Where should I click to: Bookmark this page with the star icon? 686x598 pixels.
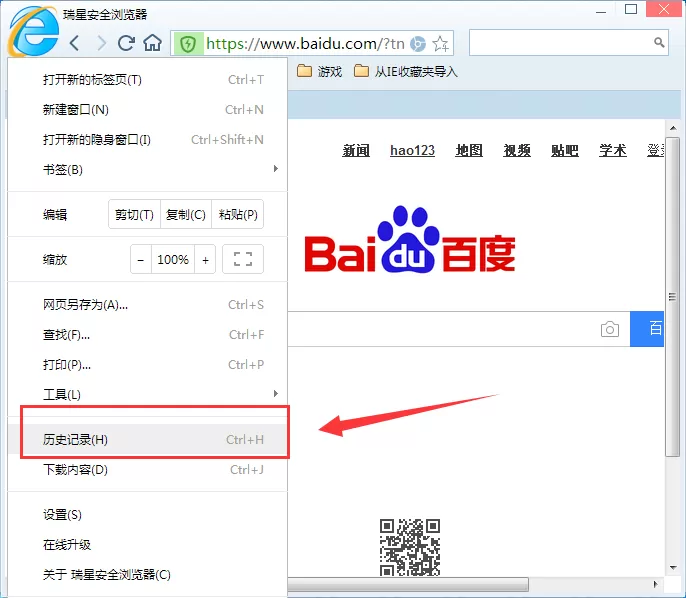[440, 44]
